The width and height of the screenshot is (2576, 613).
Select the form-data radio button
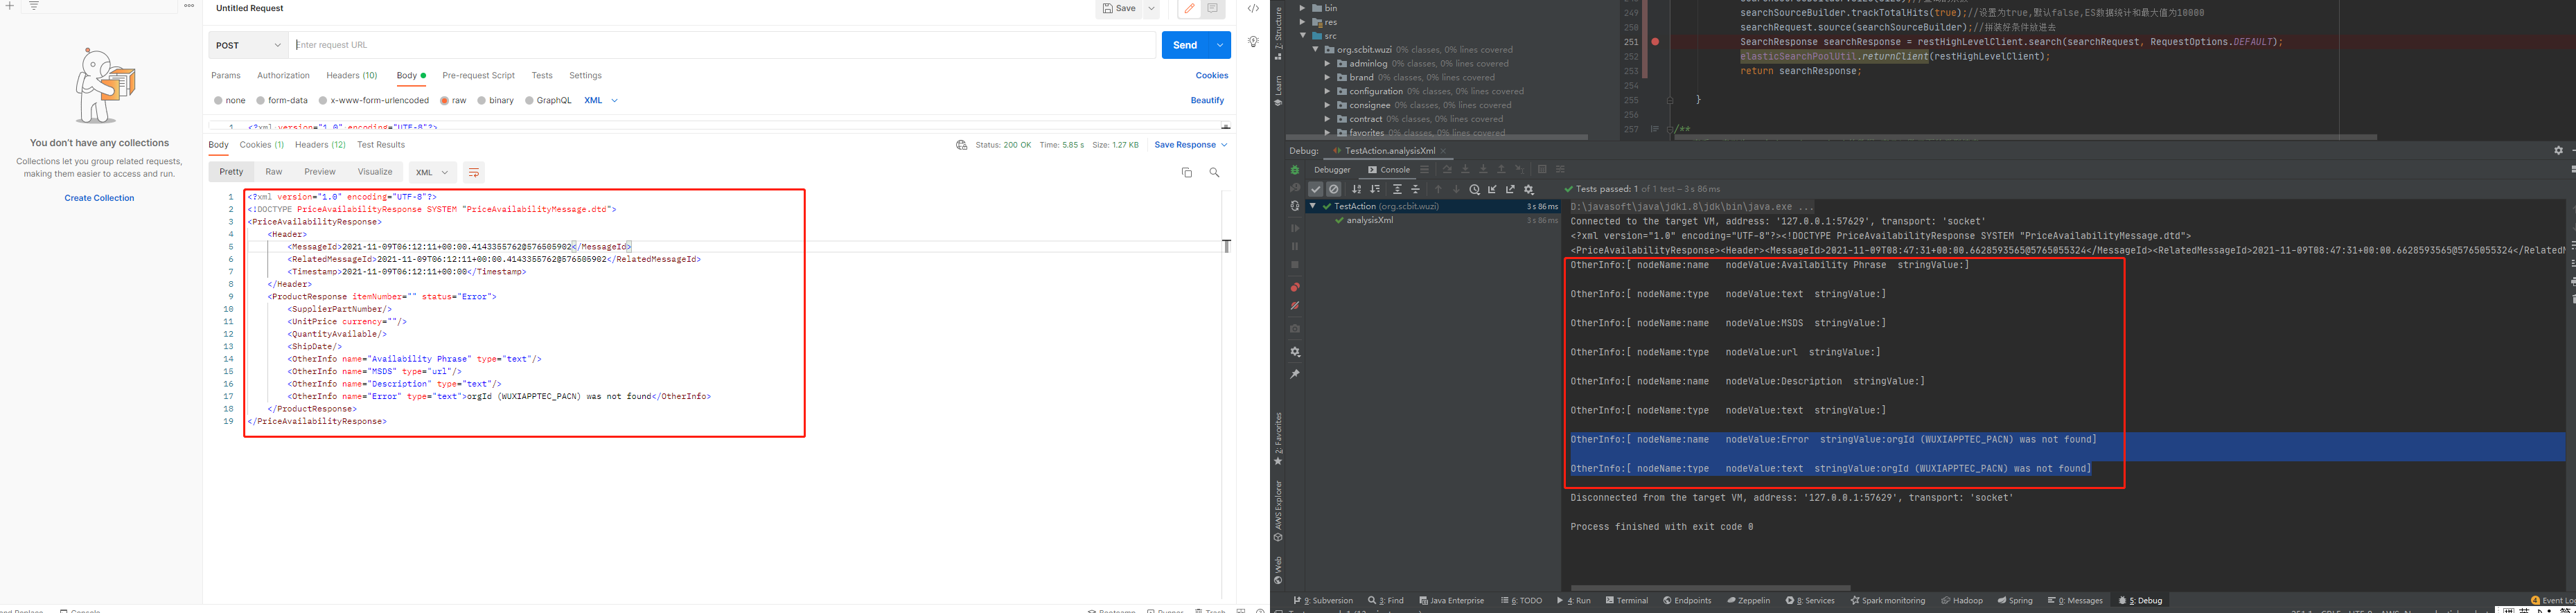click(260, 100)
